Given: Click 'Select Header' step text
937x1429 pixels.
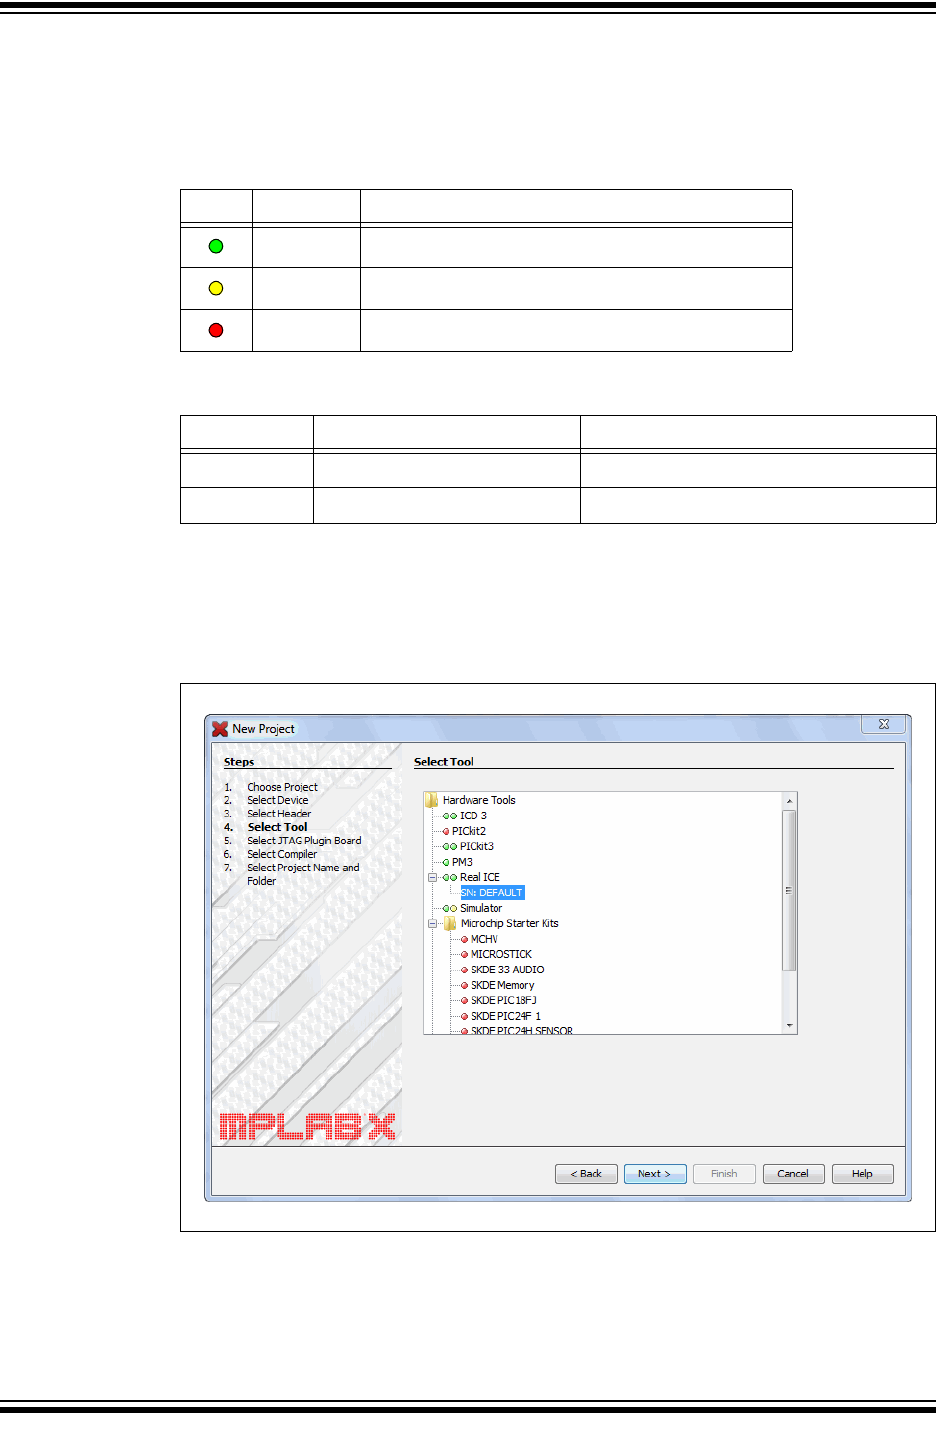Looking at the screenshot, I should click(279, 814).
